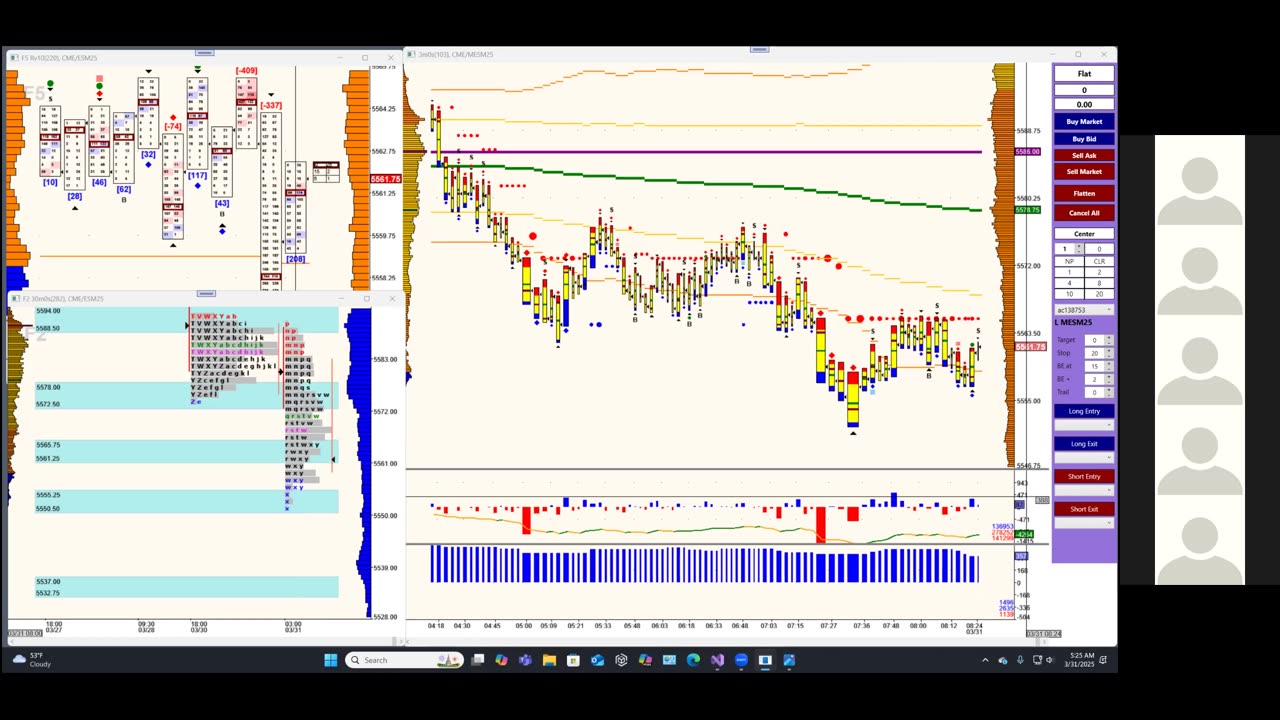1280x720 pixels.
Task: Open File Explorer from the taskbar
Action: click(549, 660)
